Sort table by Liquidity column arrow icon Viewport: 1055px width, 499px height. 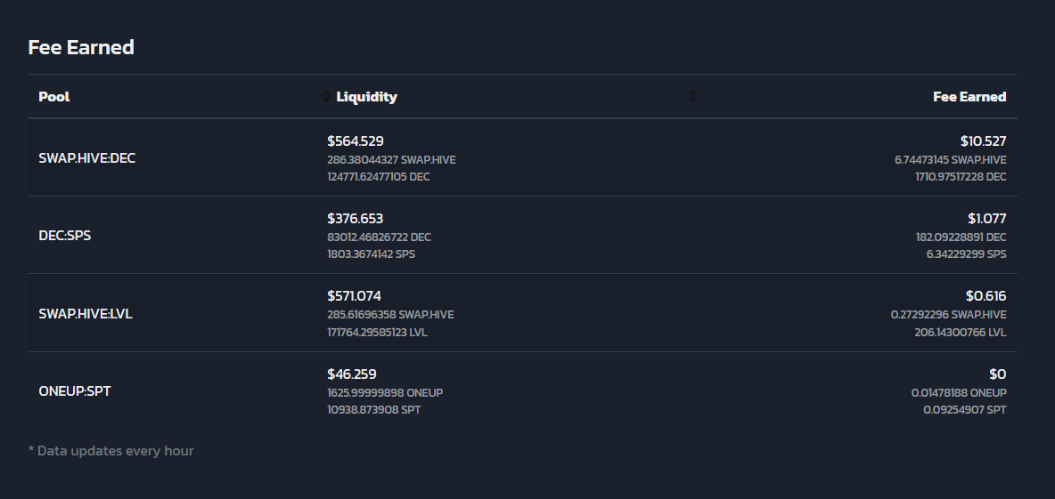[692, 96]
